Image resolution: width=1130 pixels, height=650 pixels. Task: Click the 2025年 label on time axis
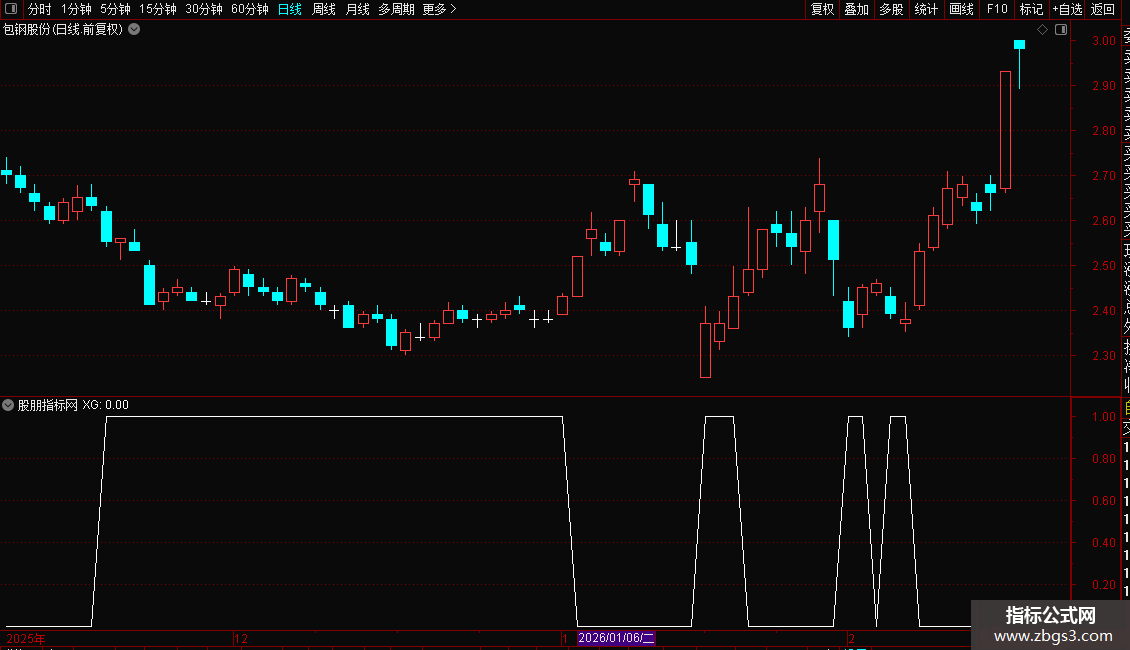tap(25, 638)
